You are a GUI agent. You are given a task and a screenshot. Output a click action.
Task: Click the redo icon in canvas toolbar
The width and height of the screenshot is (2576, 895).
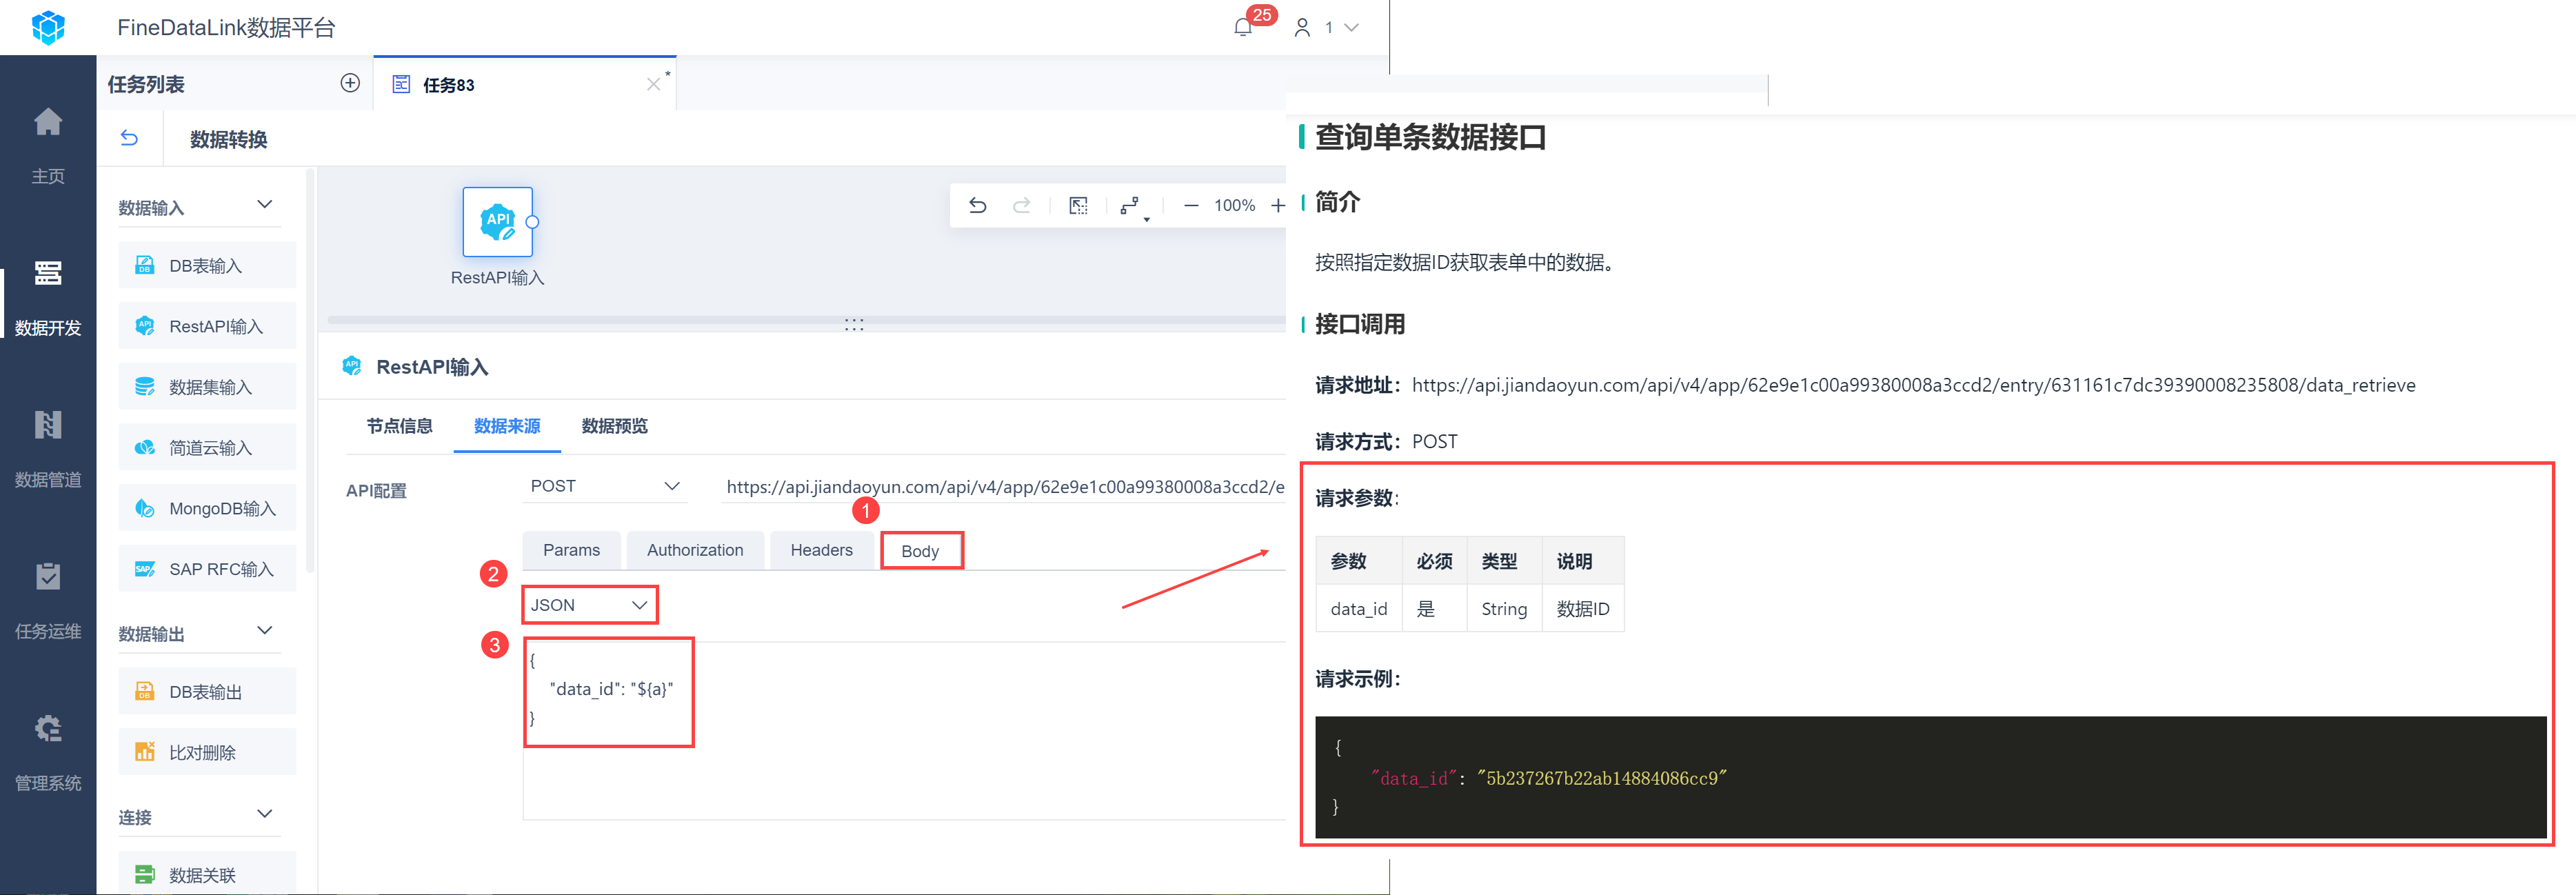click(1021, 206)
